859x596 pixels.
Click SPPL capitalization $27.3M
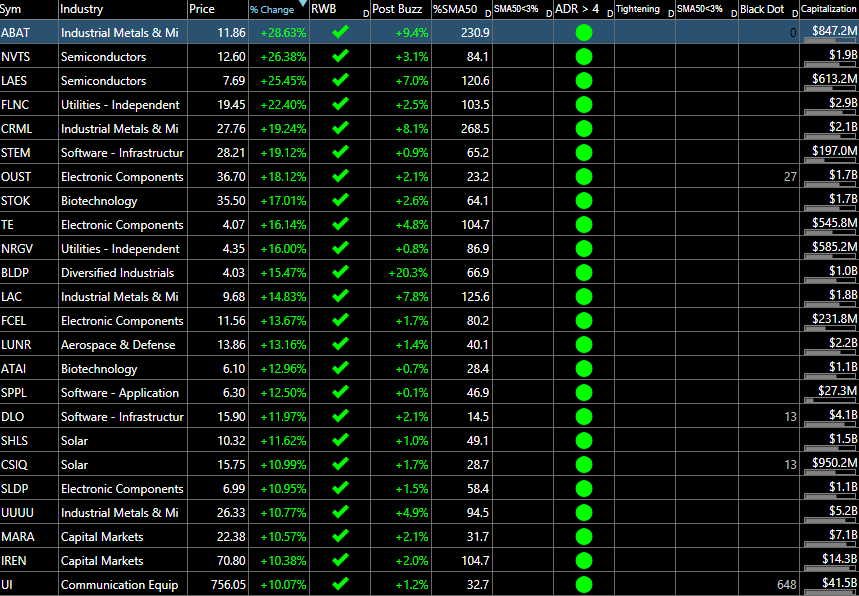click(x=837, y=391)
